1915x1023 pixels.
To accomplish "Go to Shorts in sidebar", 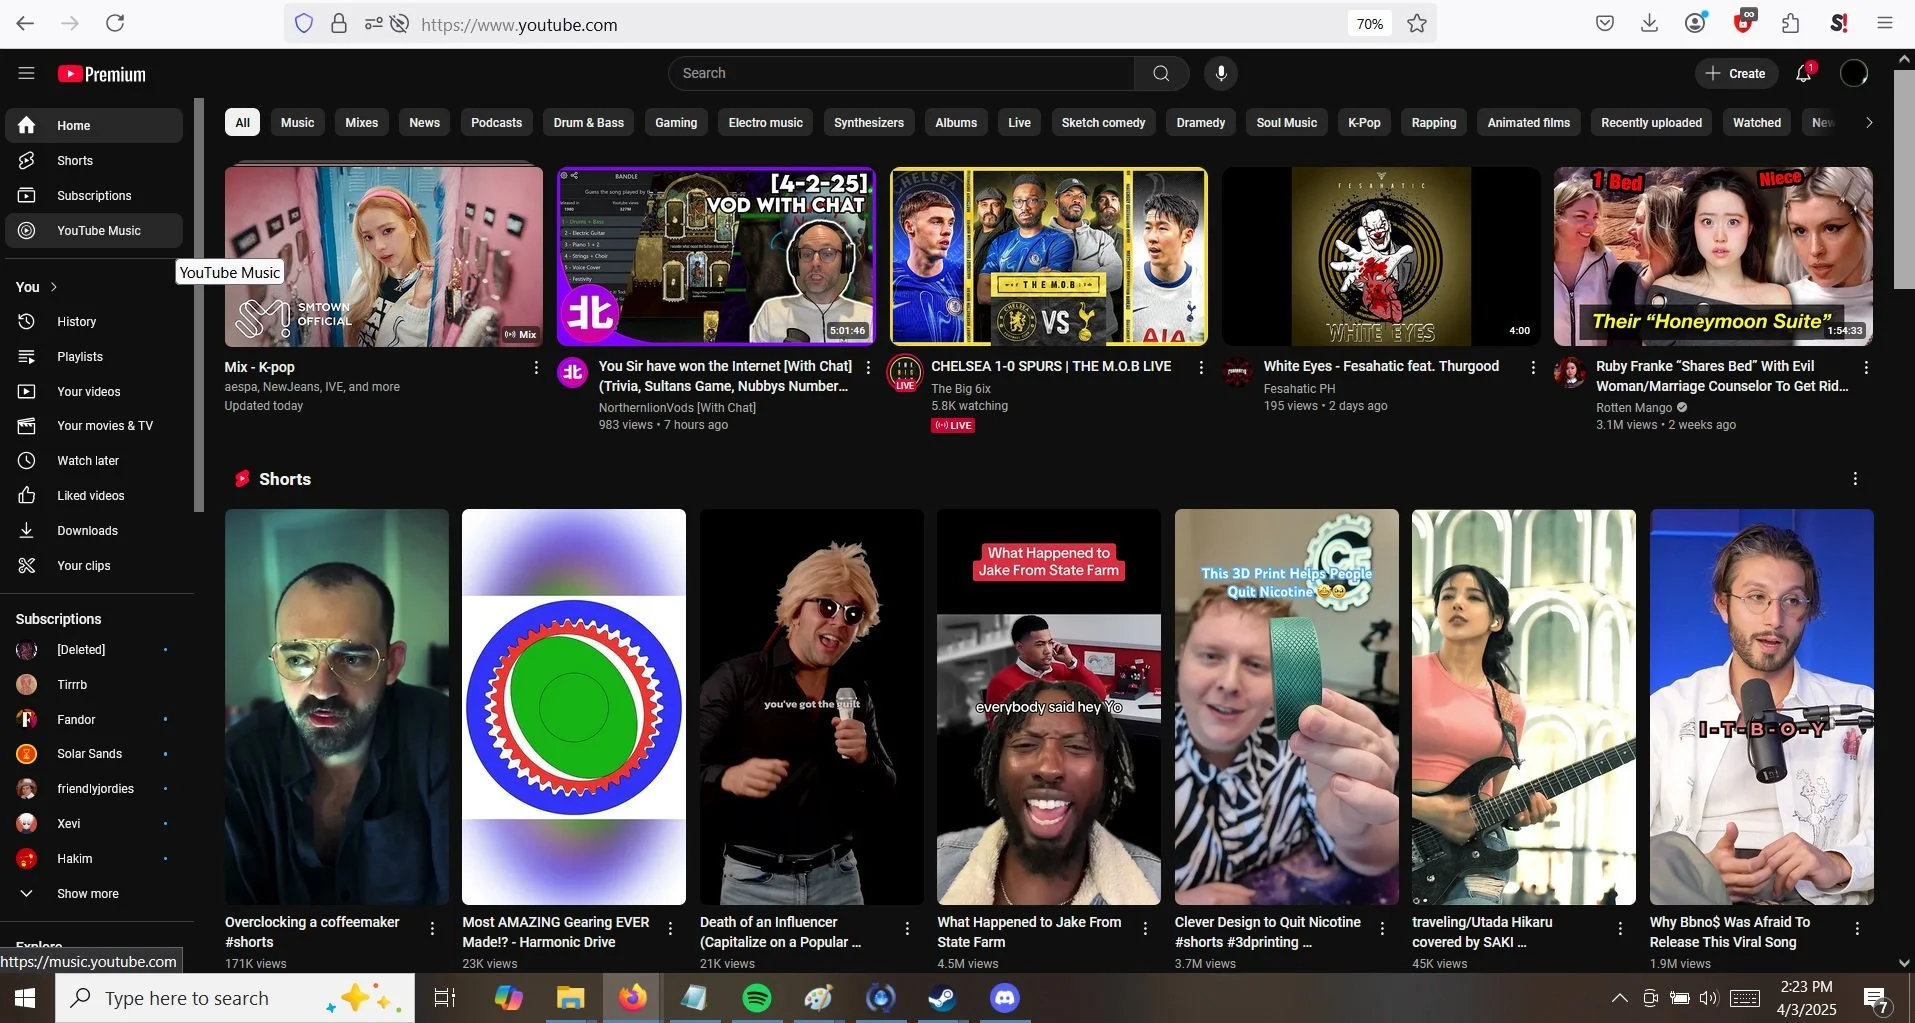I will pos(94,160).
